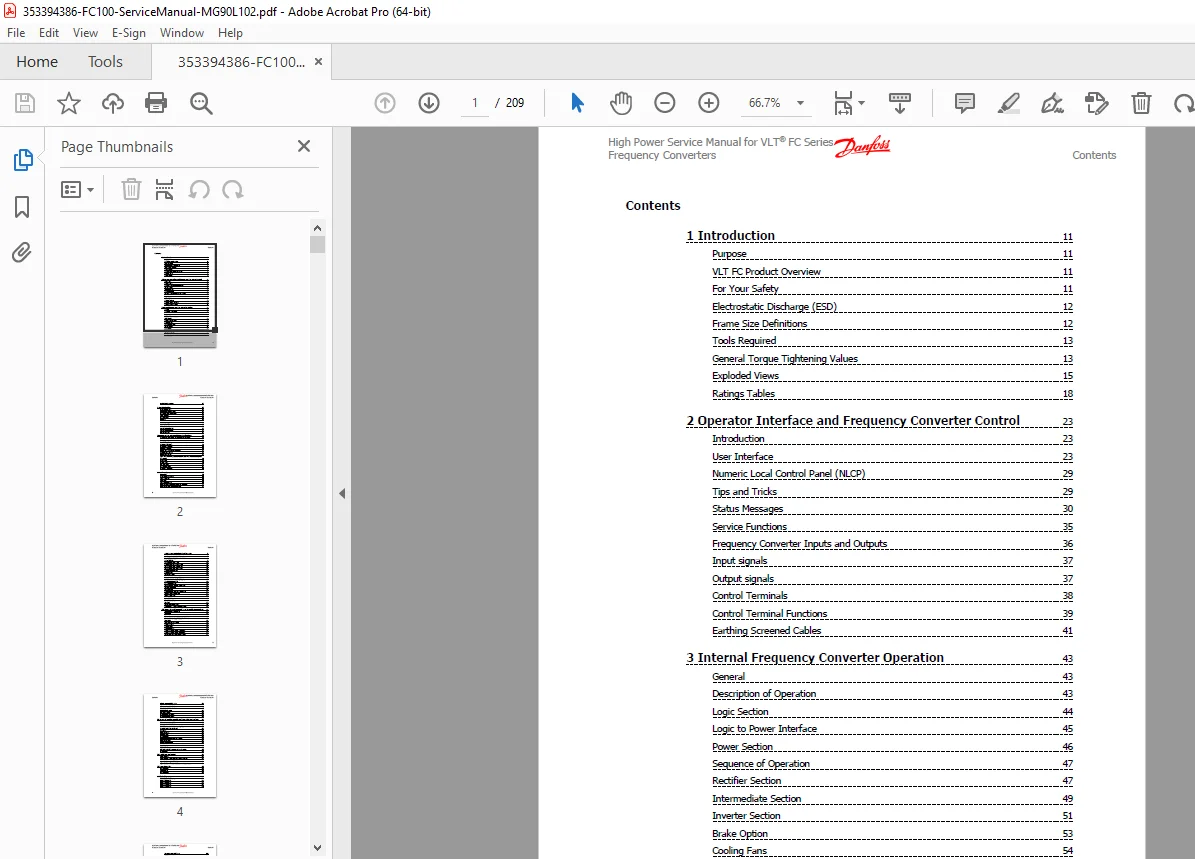This screenshot has height=859, width=1195.
Task: Select the Highlight text pen tool
Action: pyautogui.click(x=1008, y=103)
